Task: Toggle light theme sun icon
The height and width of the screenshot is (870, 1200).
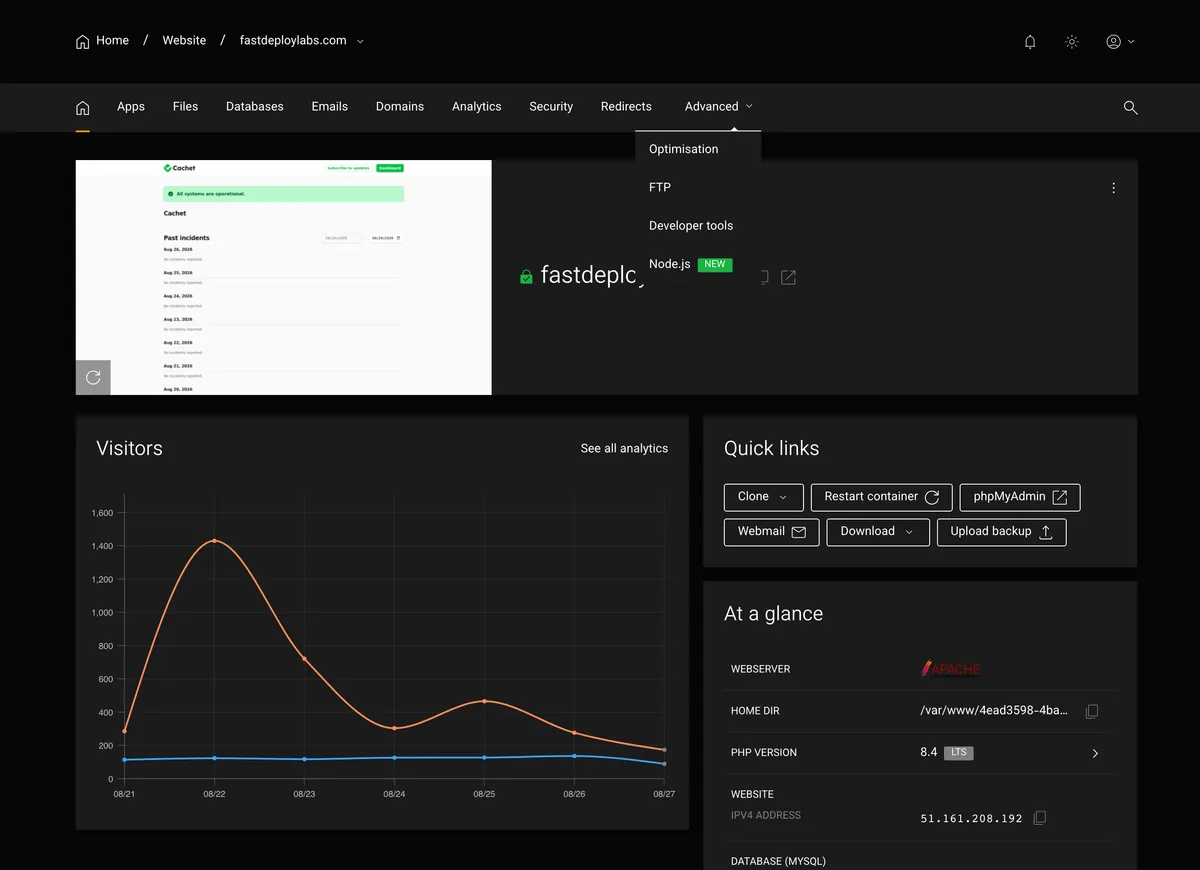Action: (1072, 42)
